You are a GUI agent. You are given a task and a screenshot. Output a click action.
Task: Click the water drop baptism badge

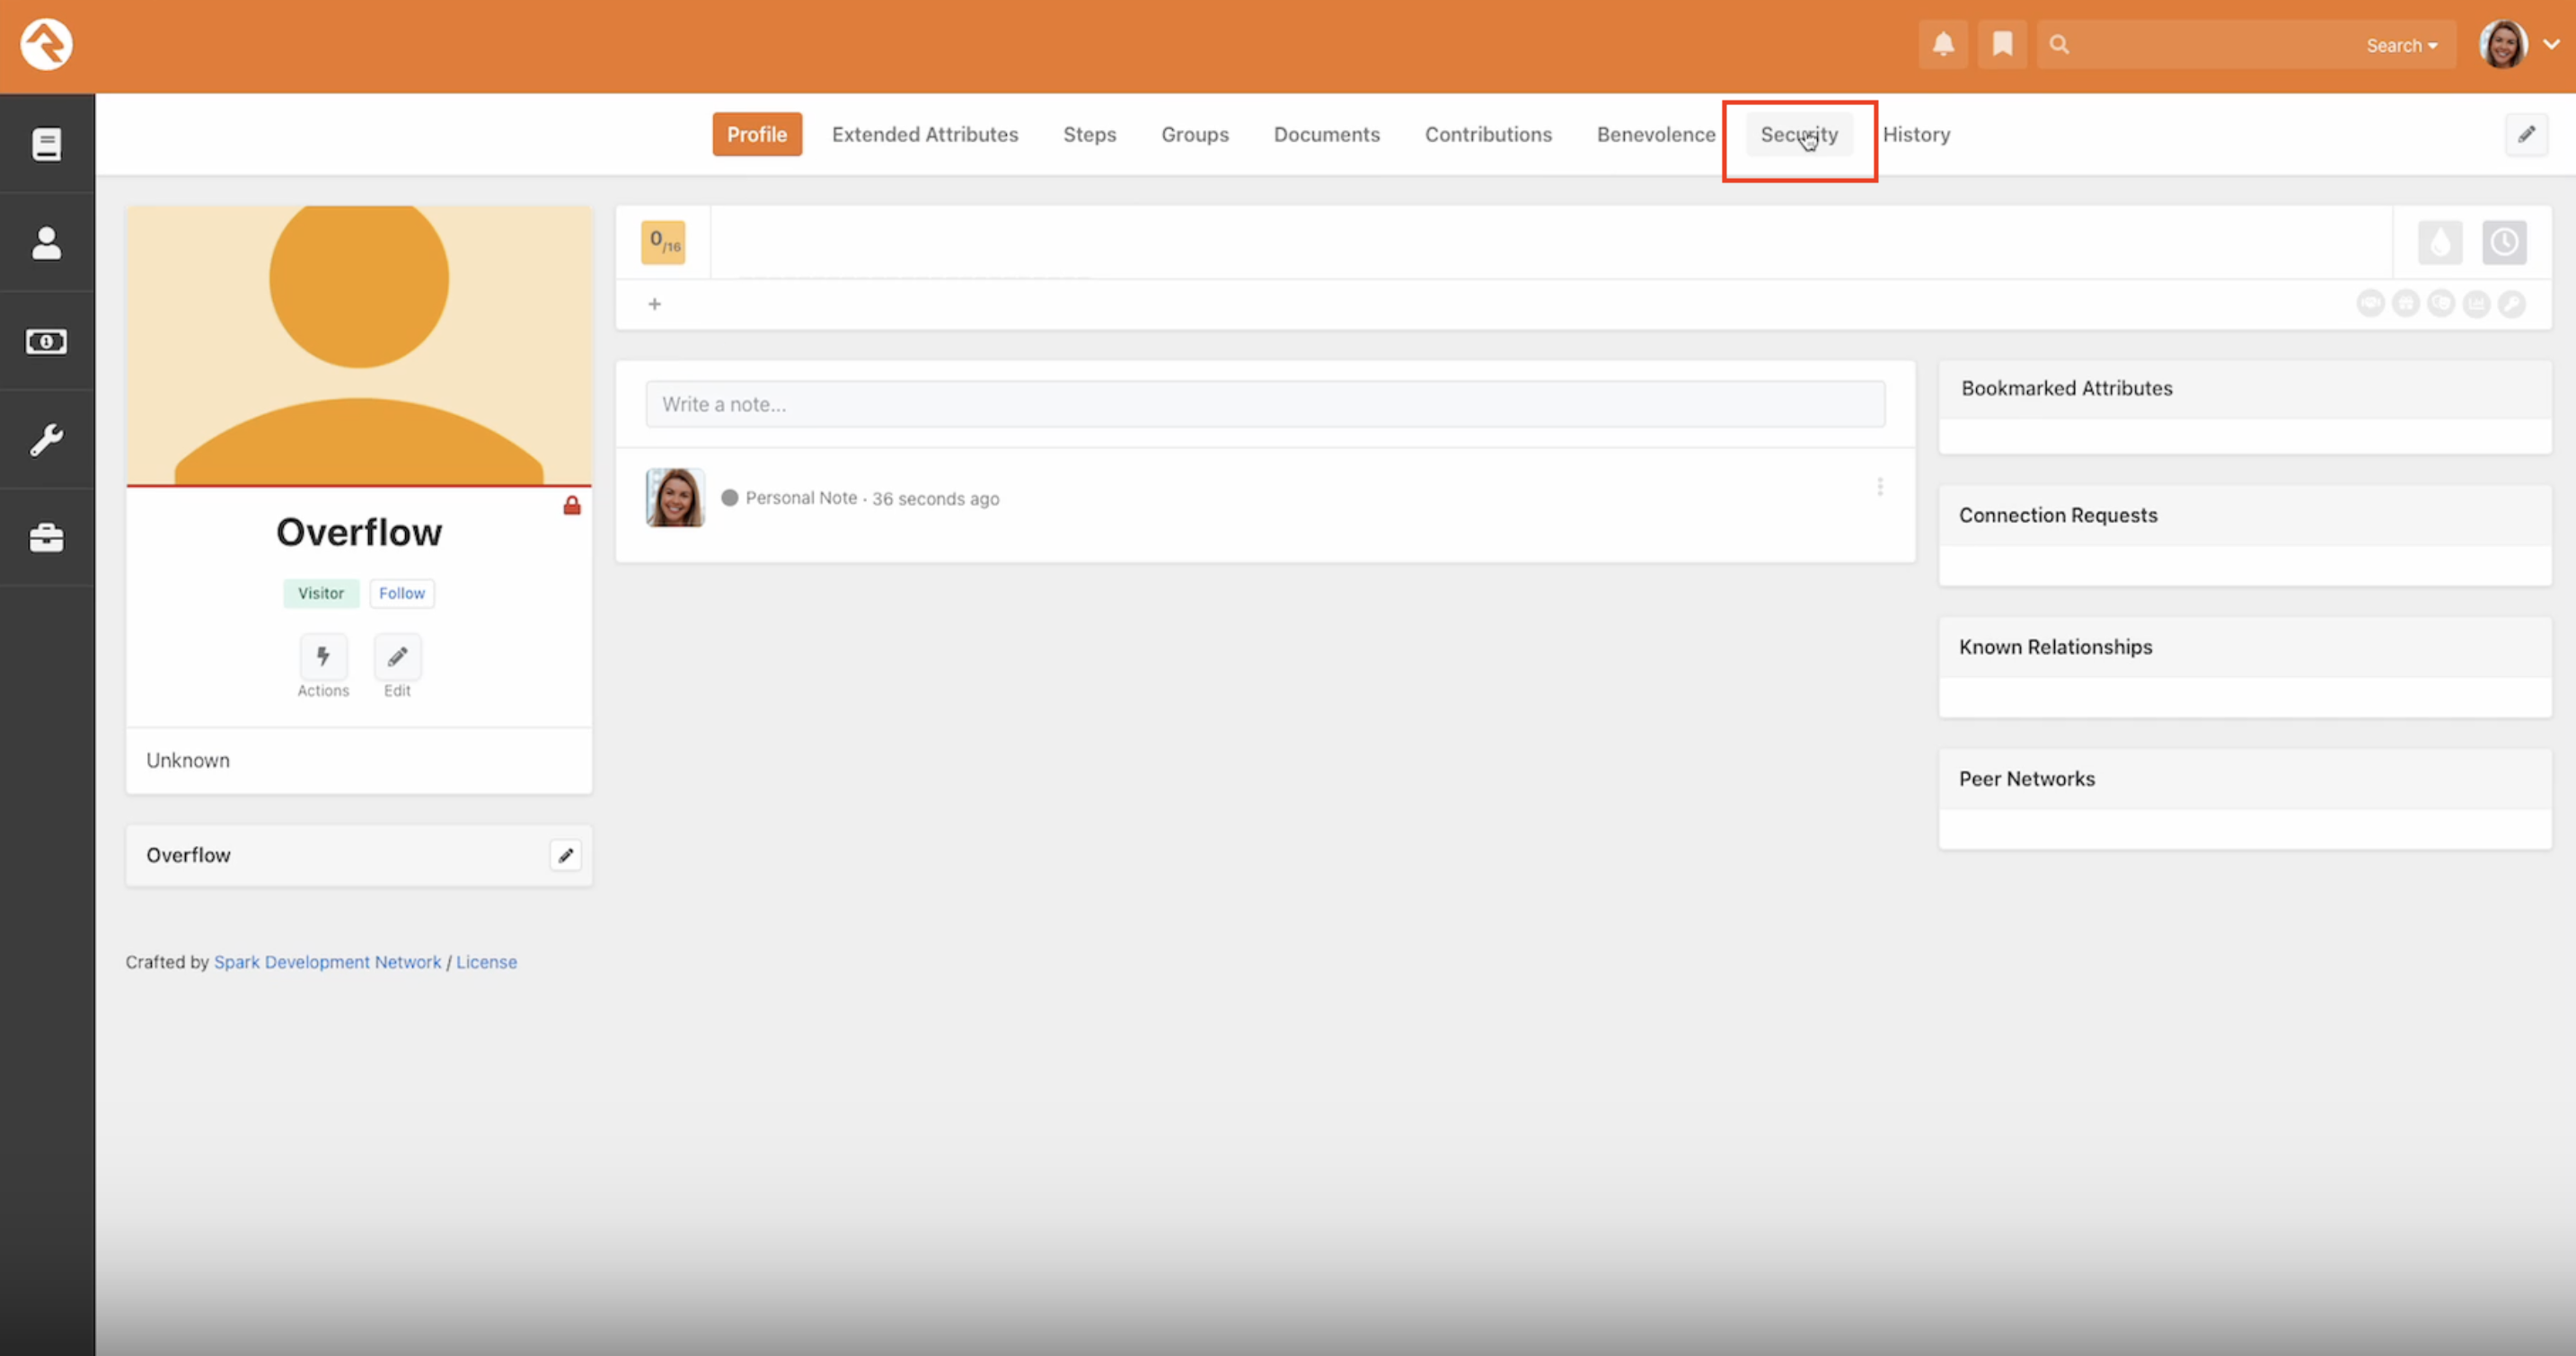coord(2440,242)
